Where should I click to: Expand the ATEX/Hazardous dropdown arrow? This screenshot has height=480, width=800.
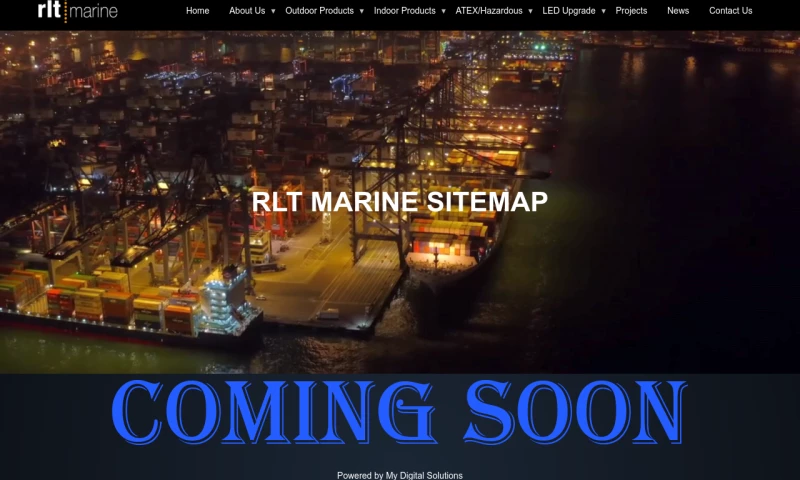[x=531, y=11]
